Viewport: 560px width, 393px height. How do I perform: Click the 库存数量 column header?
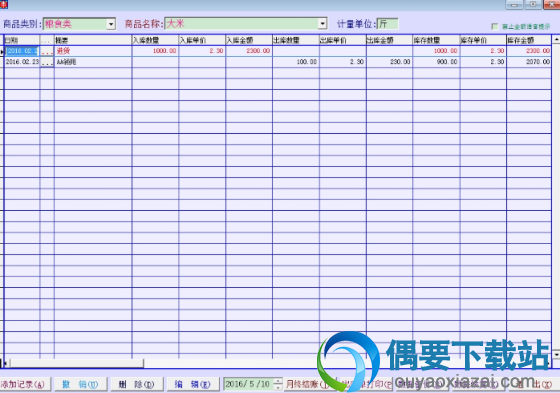pyautogui.click(x=436, y=40)
